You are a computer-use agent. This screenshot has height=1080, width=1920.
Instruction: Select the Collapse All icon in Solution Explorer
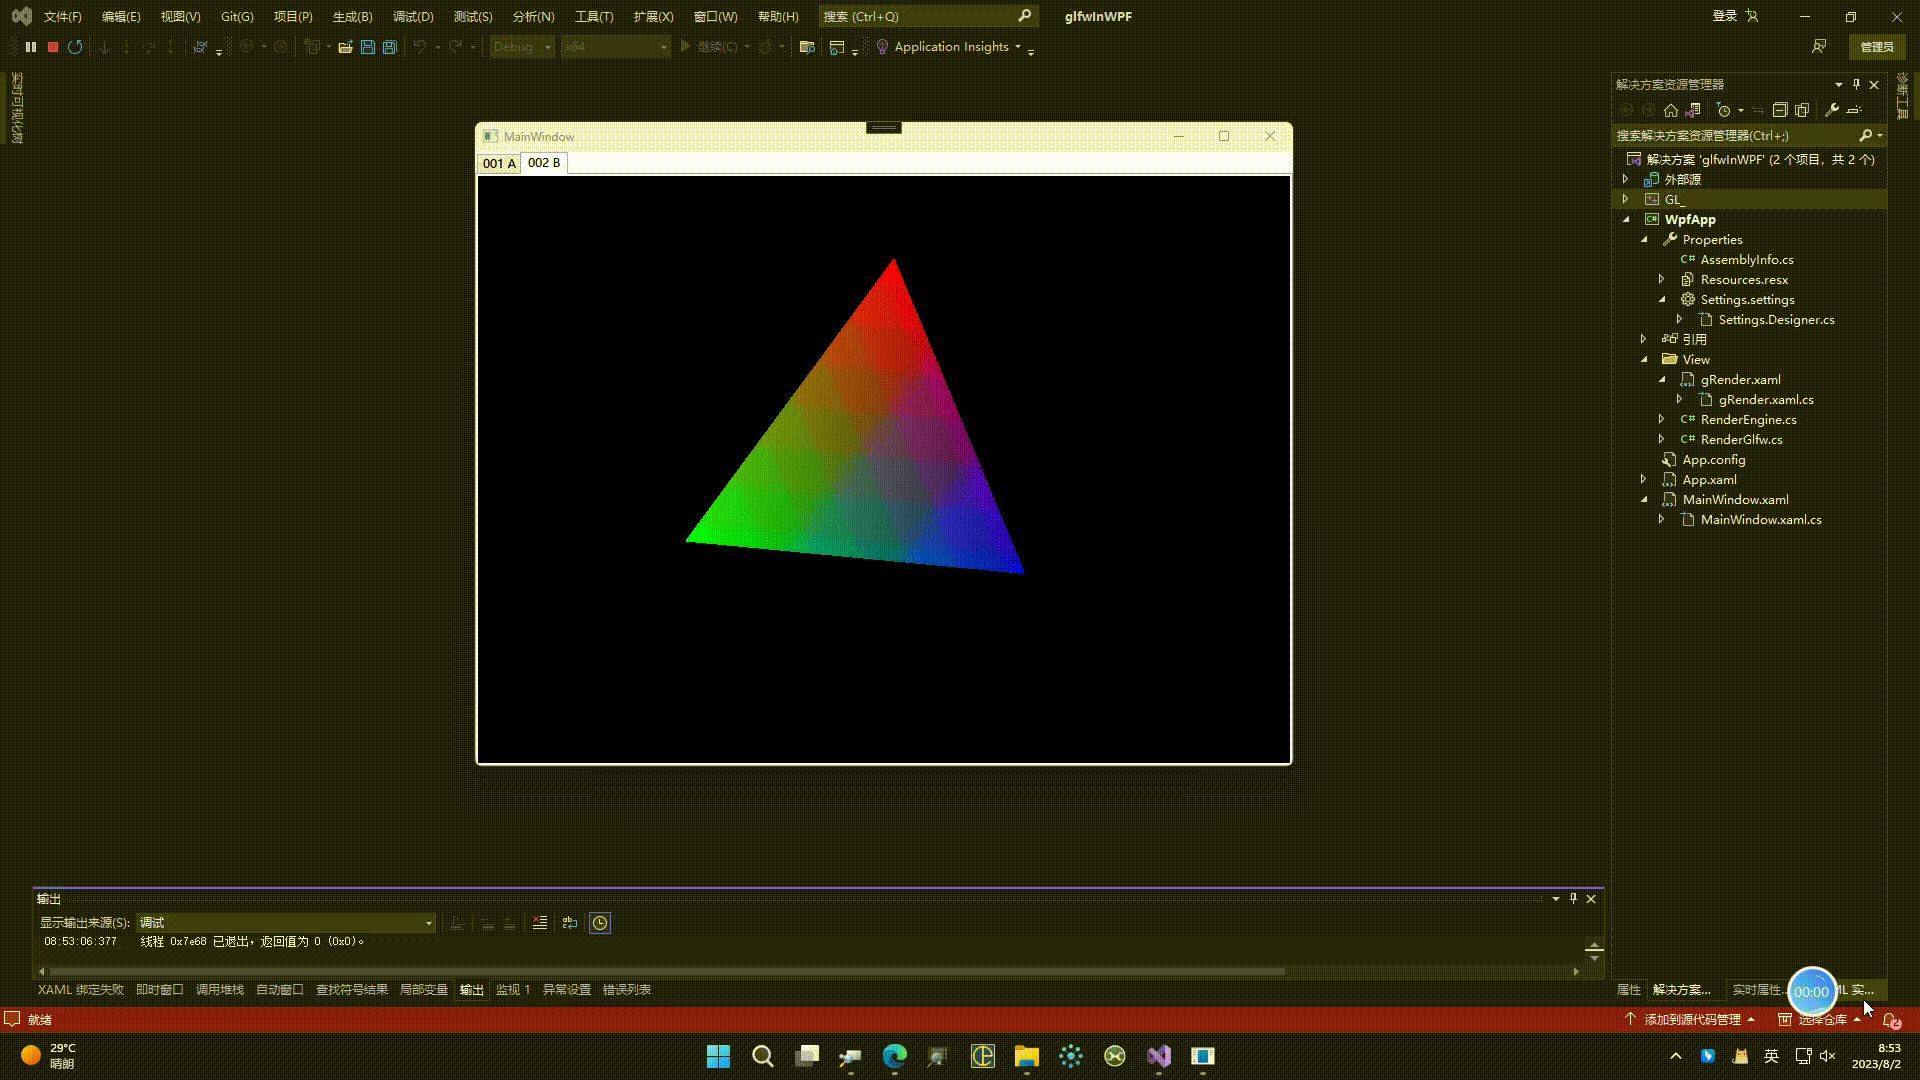1780,110
